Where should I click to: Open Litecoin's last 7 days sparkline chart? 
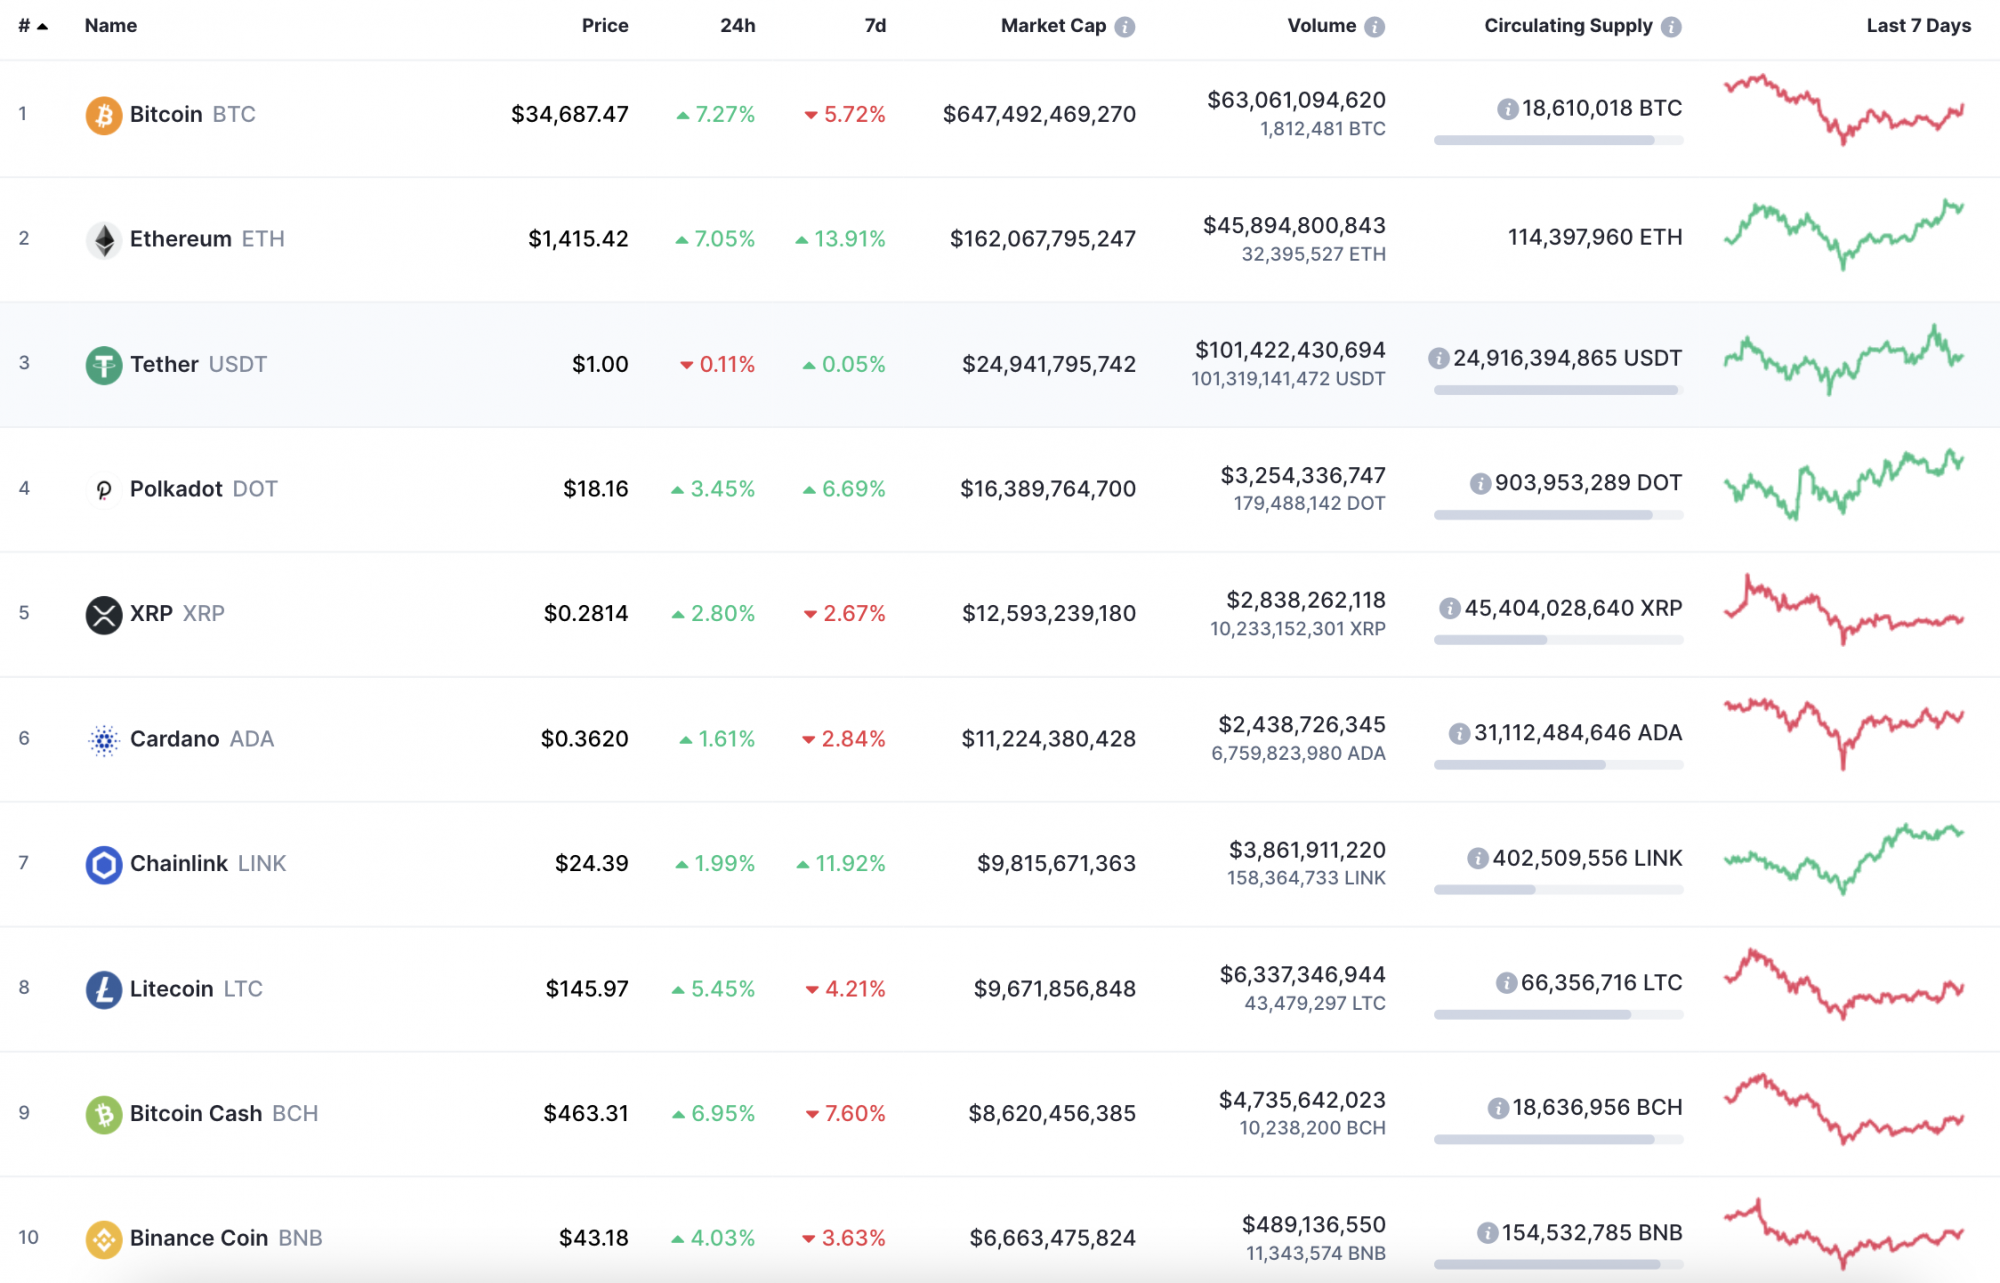pos(1844,984)
